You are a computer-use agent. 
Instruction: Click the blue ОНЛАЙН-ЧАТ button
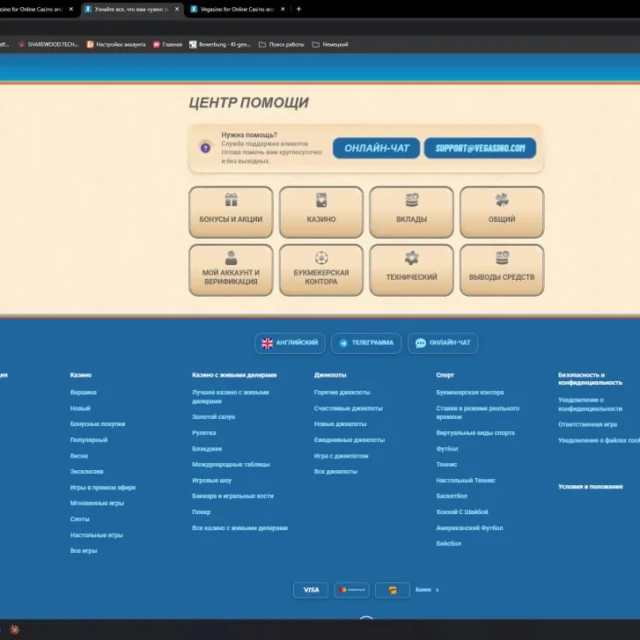click(376, 148)
